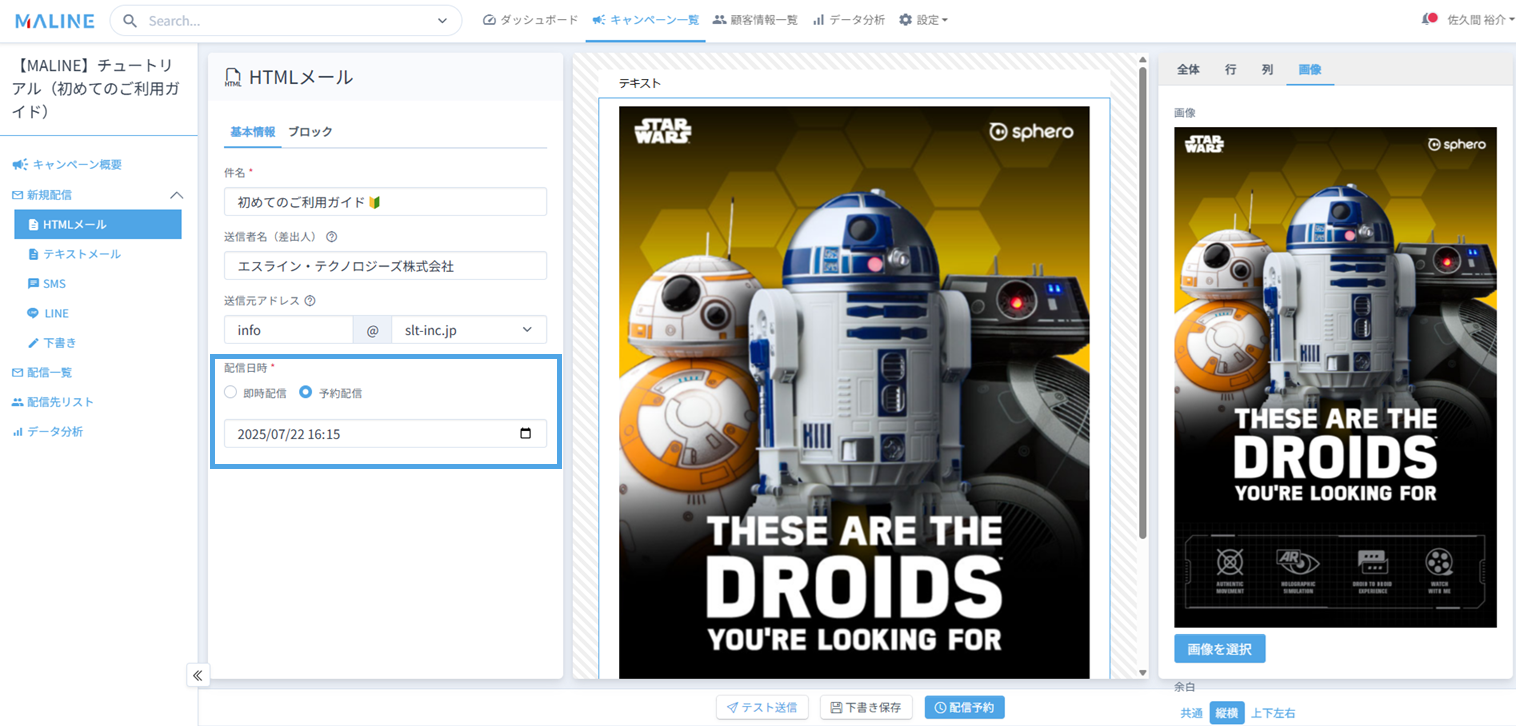Click the info address local-part field
This screenshot has width=1532, height=728.
(x=288, y=330)
